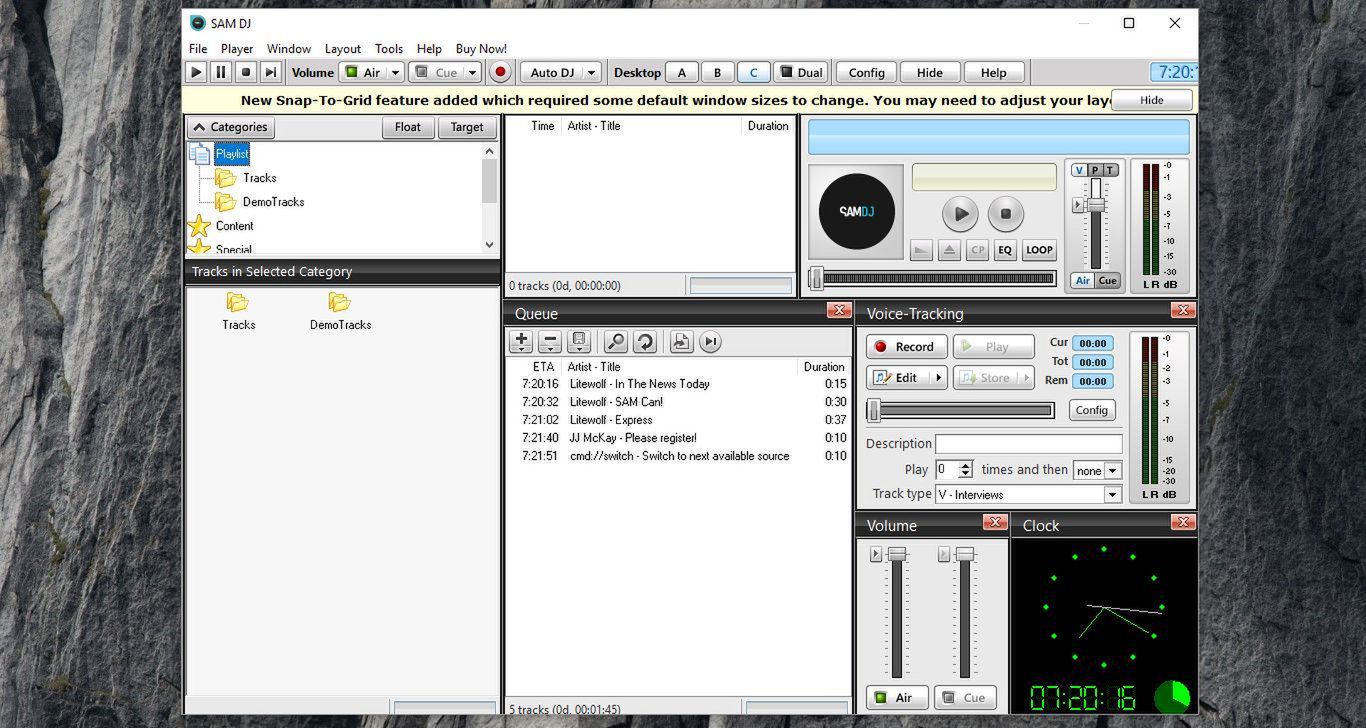Screen dimensions: 1366x728
Task: Open Voice-Tracking Config
Action: click(1091, 410)
